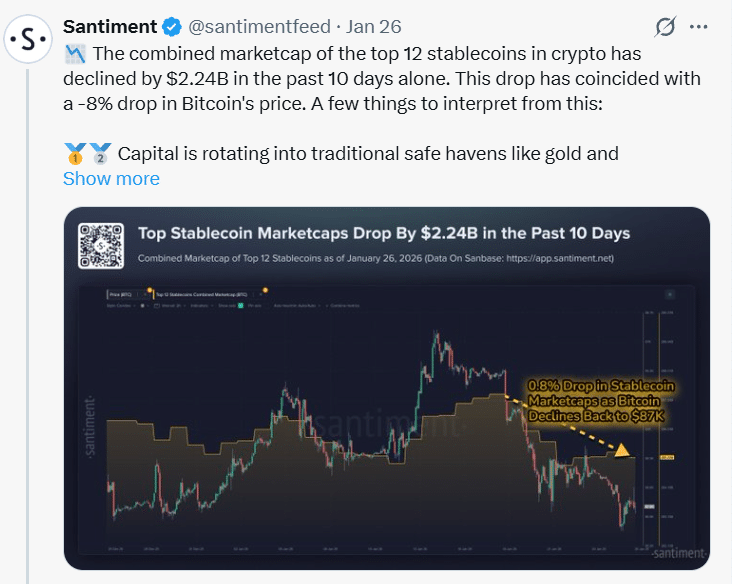Click the silver medal emoji
This screenshot has height=584, width=747.
pyautogui.click(x=100, y=154)
